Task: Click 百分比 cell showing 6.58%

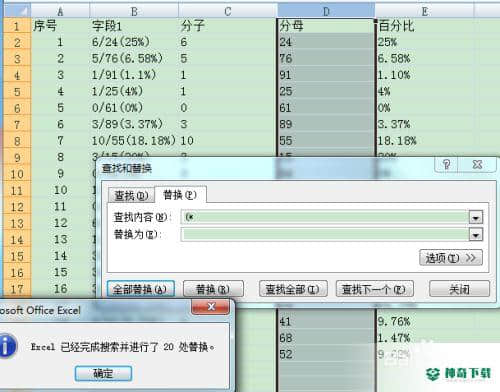Action: tap(425, 58)
